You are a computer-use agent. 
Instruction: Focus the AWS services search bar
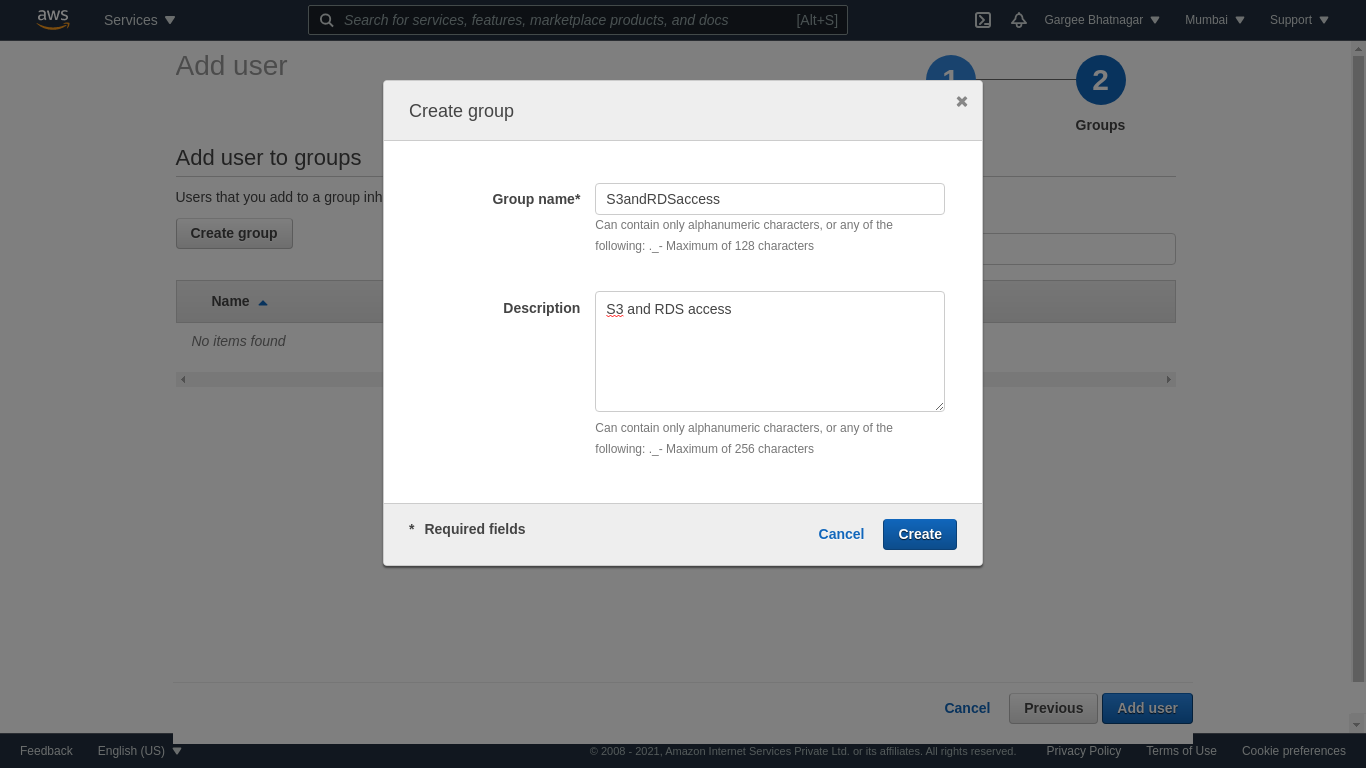[x=578, y=20]
